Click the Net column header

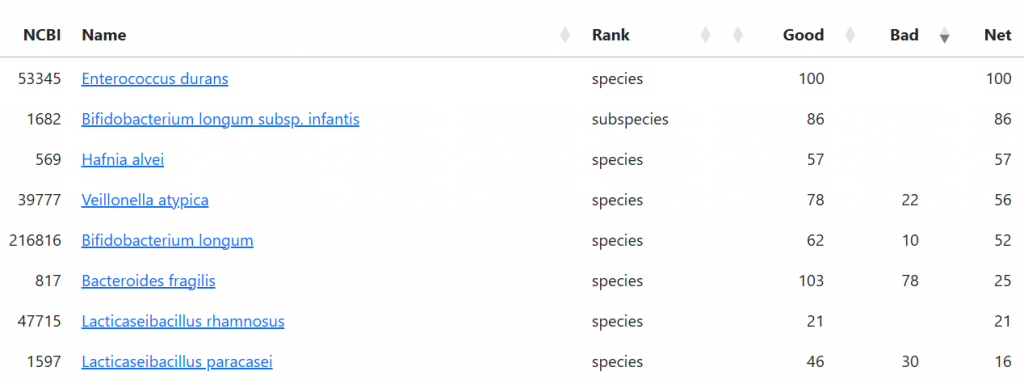pos(997,35)
